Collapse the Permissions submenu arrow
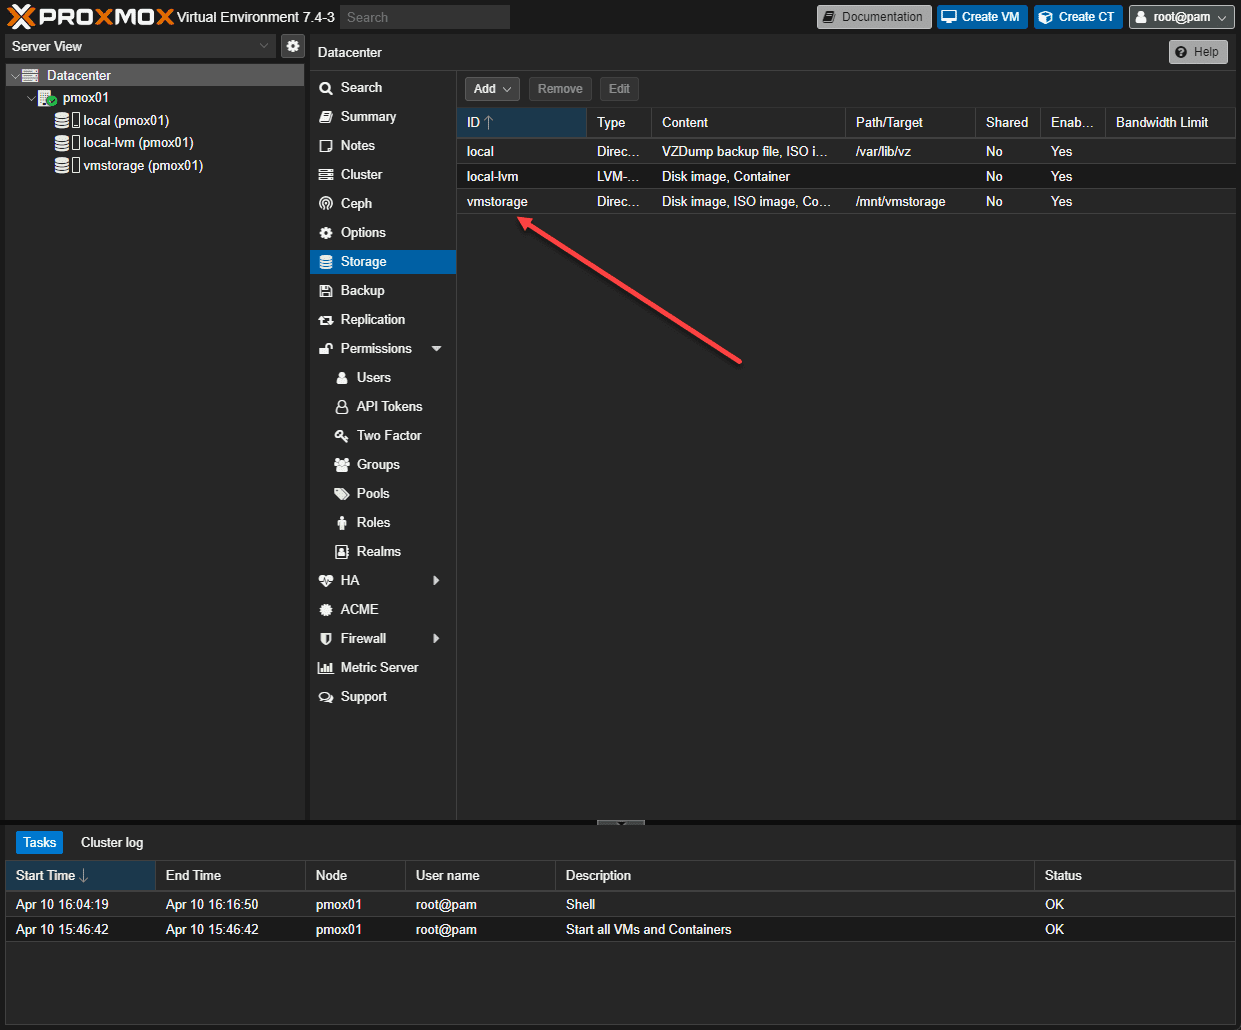 (436, 349)
